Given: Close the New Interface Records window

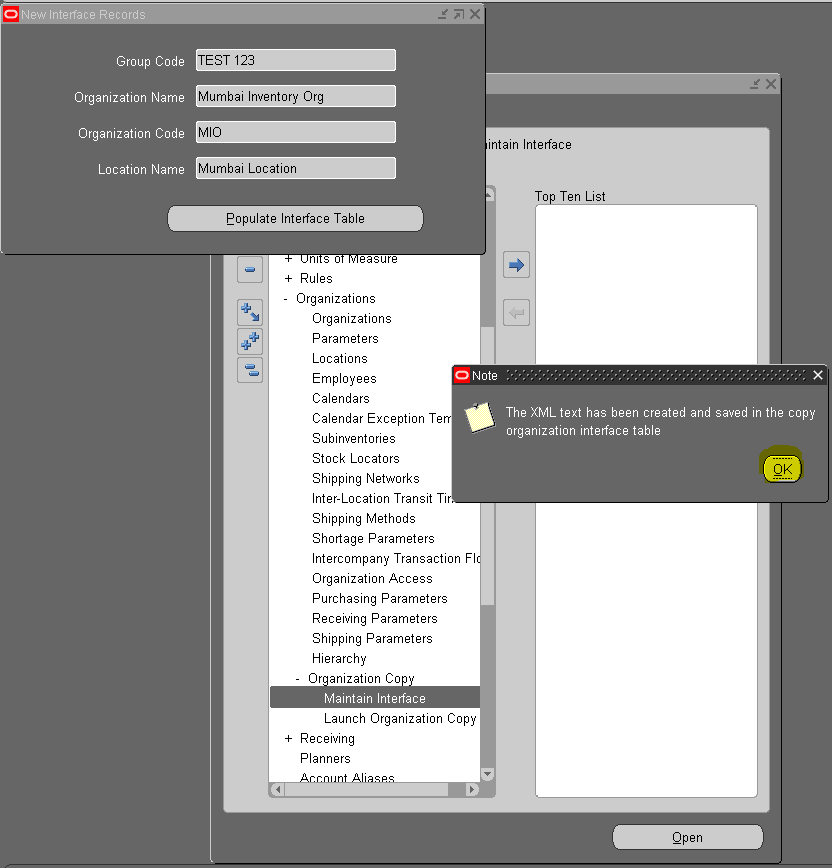Looking at the screenshot, I should (x=475, y=14).
